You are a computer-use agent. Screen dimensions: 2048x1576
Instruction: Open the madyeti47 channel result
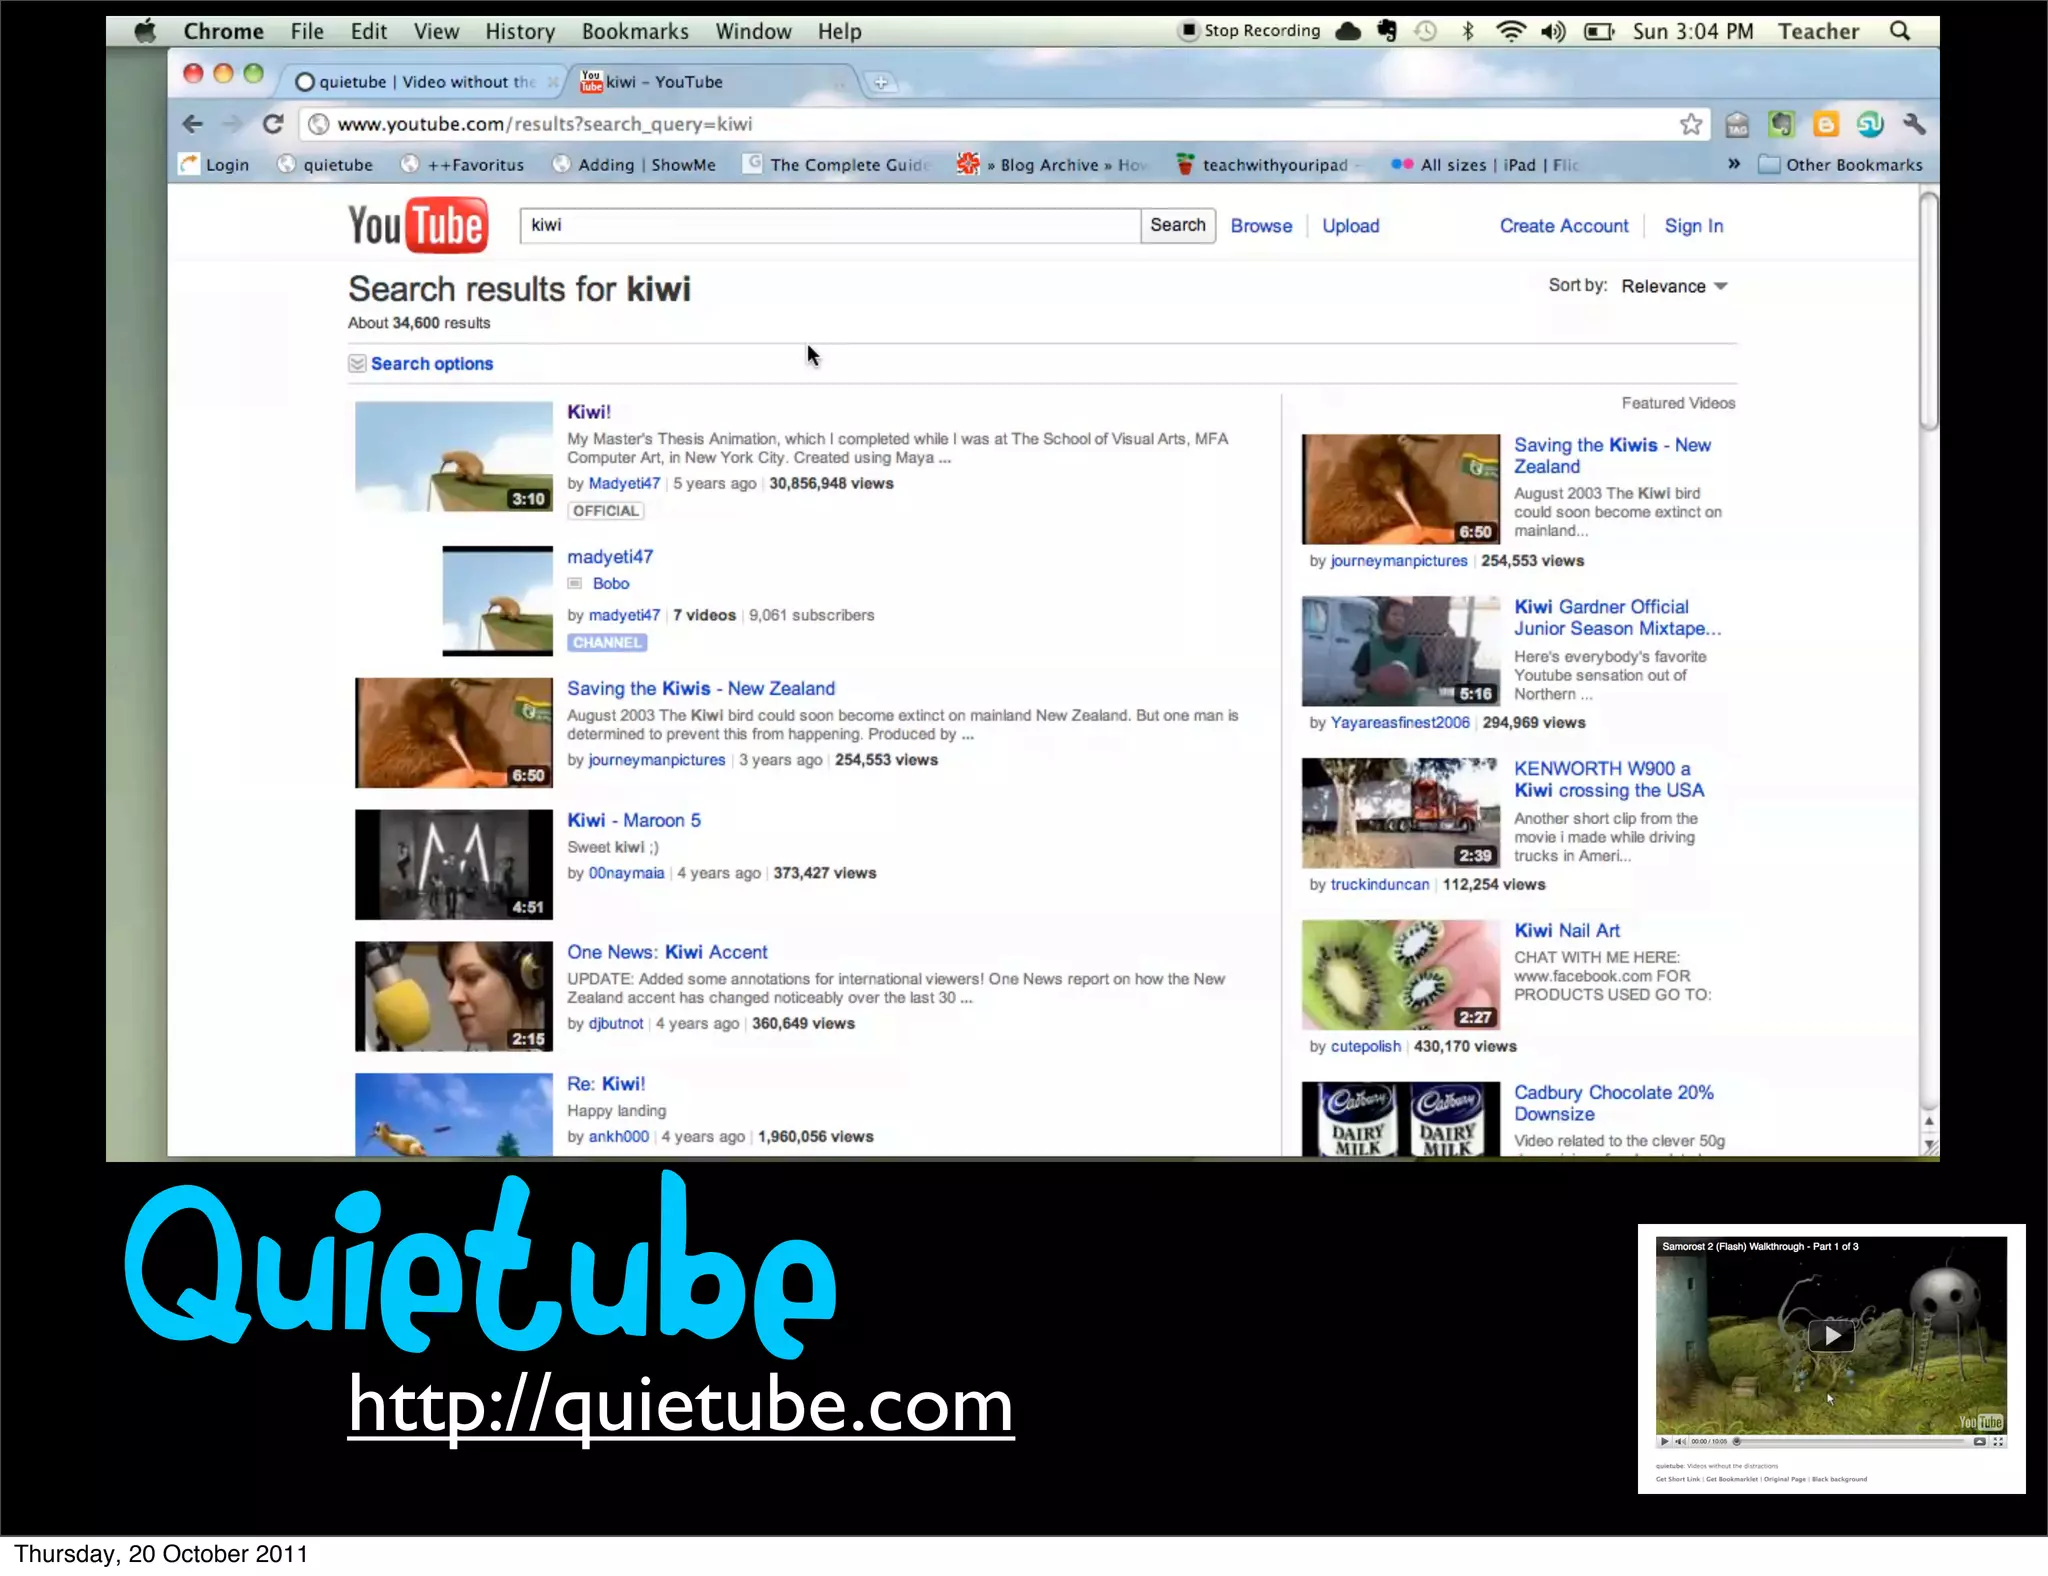(610, 557)
